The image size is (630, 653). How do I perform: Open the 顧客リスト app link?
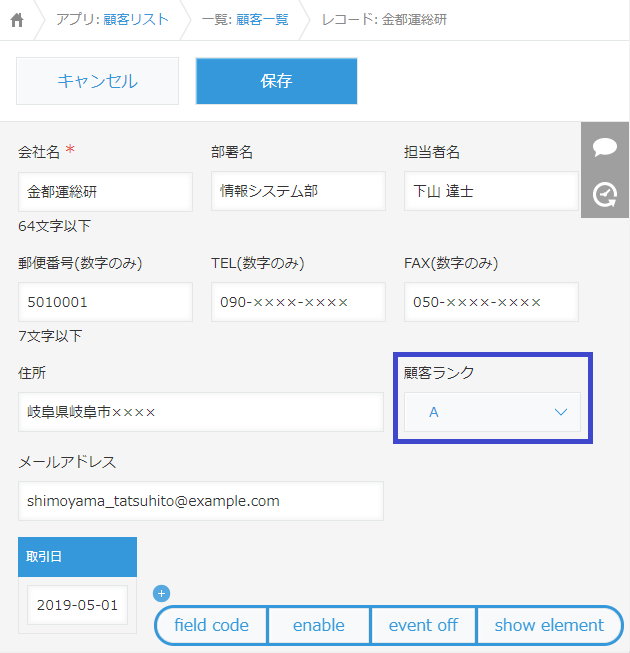coord(136,20)
